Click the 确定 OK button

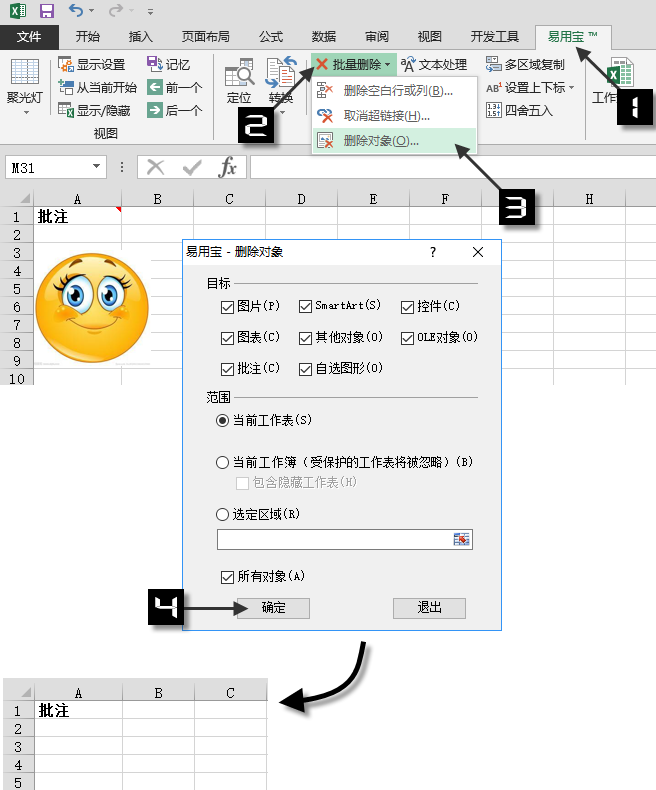point(274,608)
